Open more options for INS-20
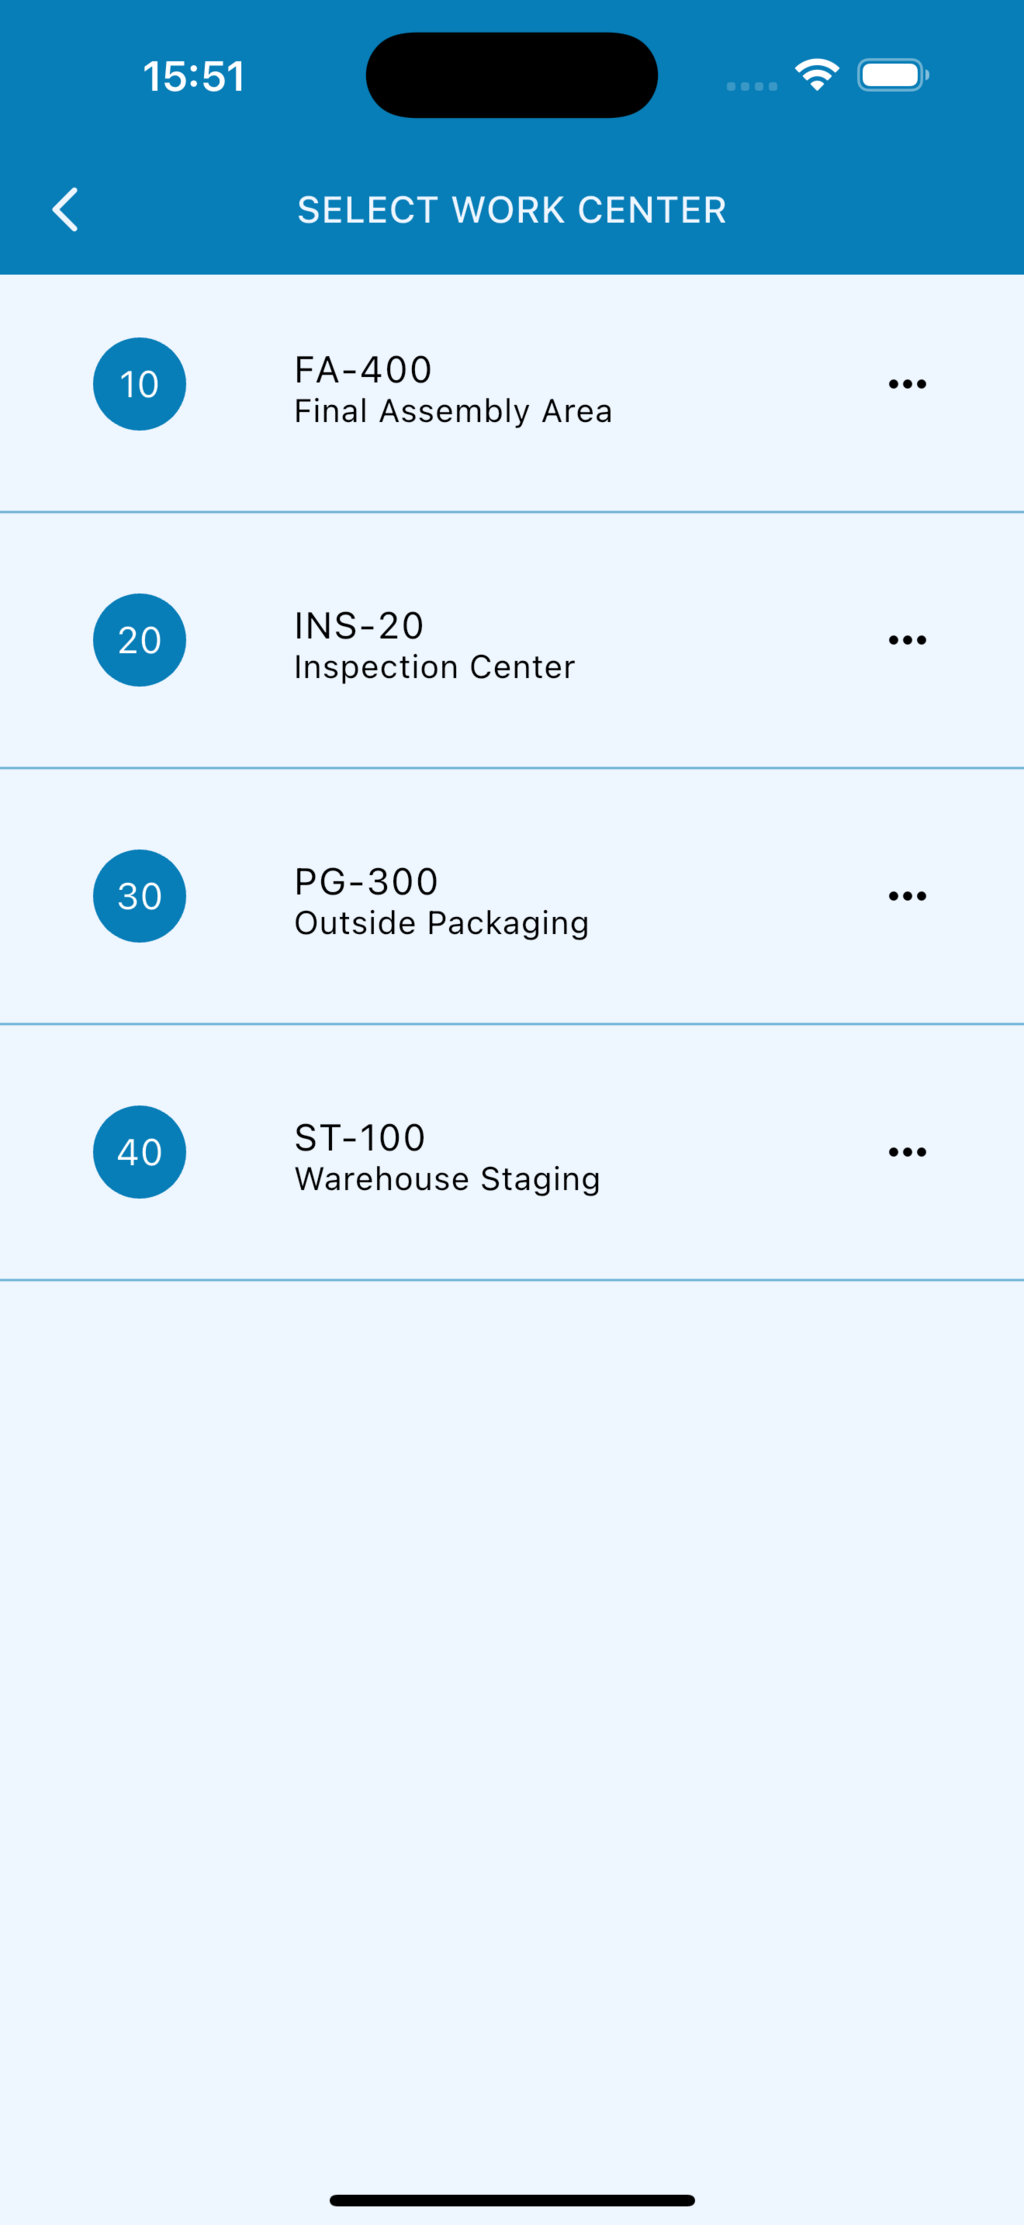Image resolution: width=1024 pixels, height=2225 pixels. 907,640
